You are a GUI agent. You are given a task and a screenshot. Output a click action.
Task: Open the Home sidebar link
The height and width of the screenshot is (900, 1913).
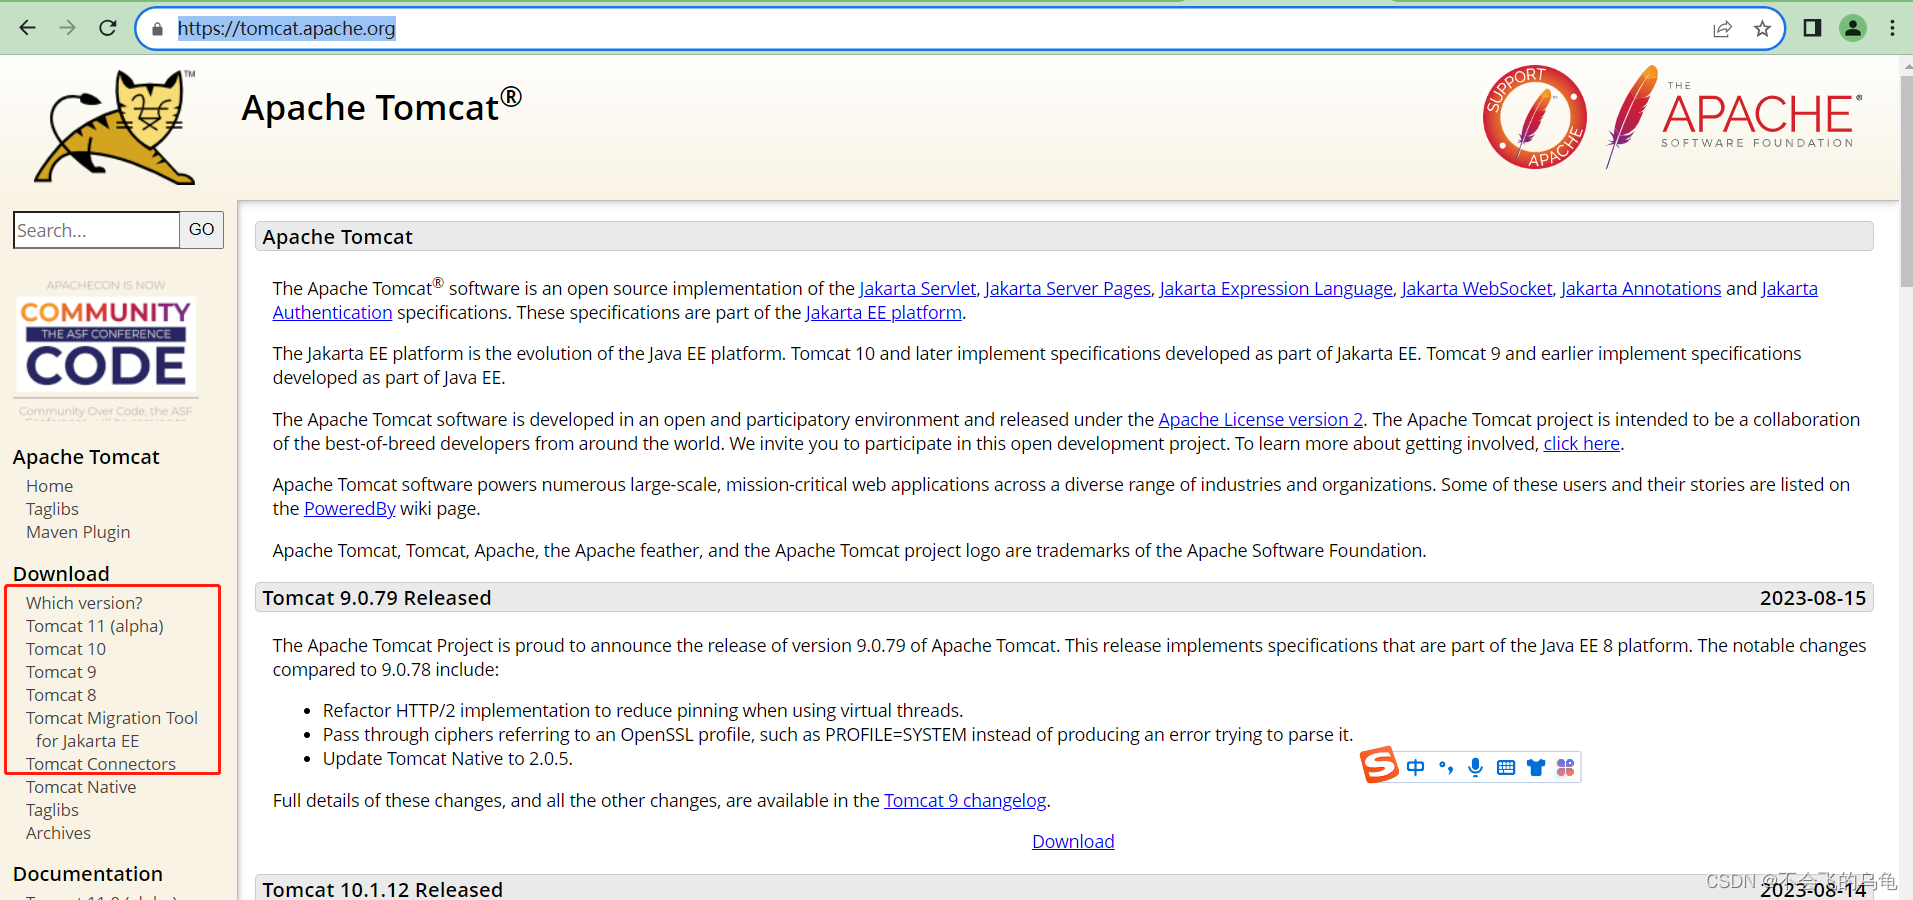tap(49, 486)
